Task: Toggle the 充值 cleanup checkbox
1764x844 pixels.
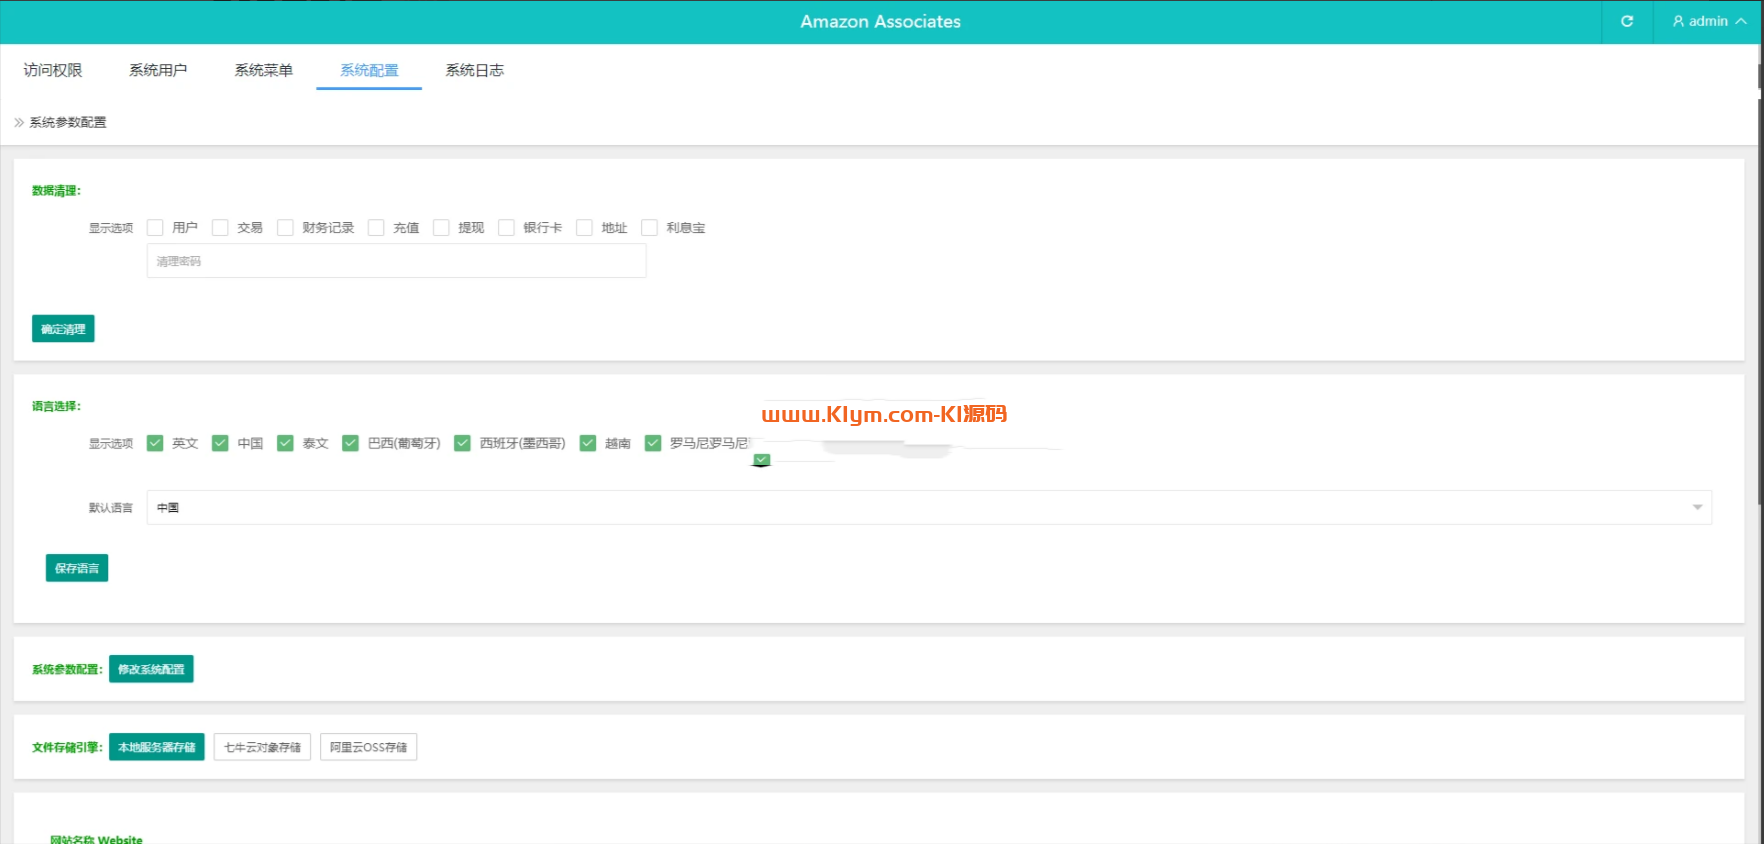Action: click(376, 228)
